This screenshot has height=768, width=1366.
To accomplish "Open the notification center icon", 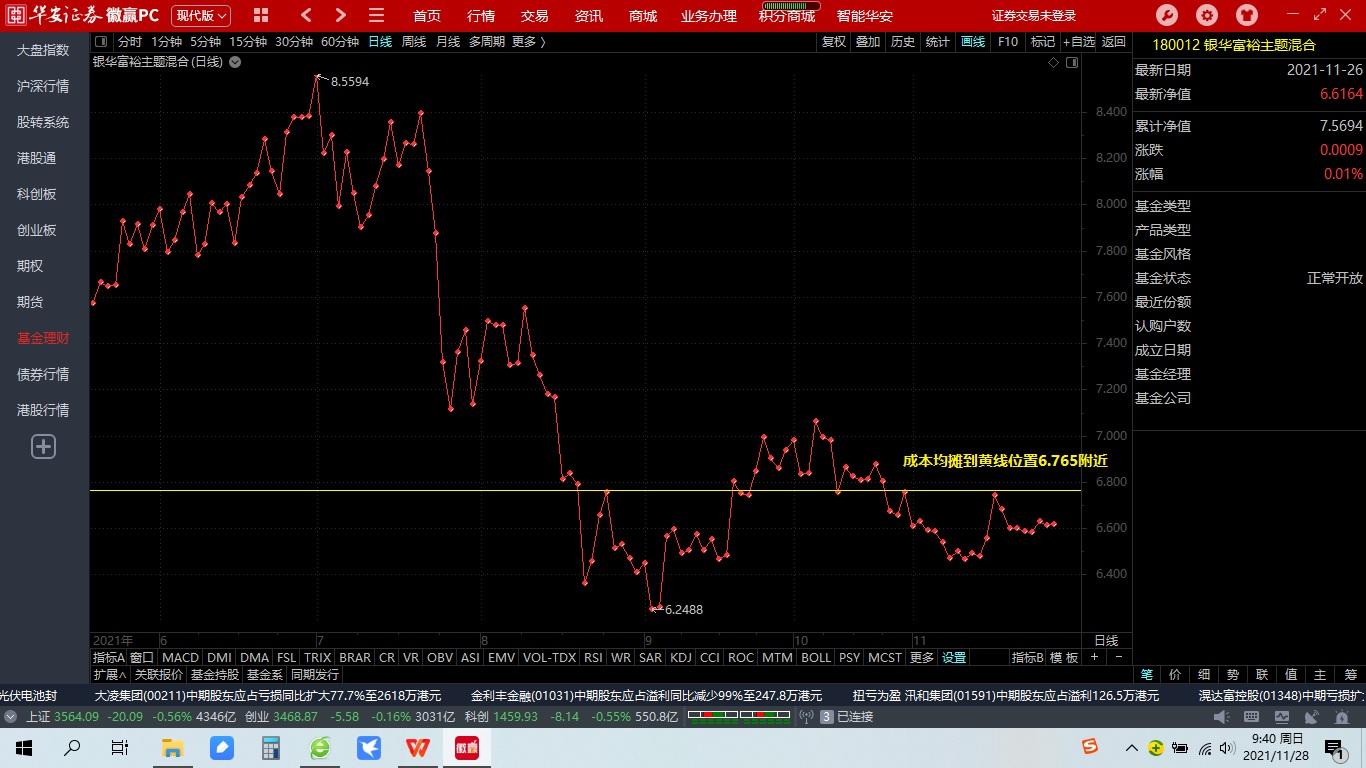I will 1334,748.
